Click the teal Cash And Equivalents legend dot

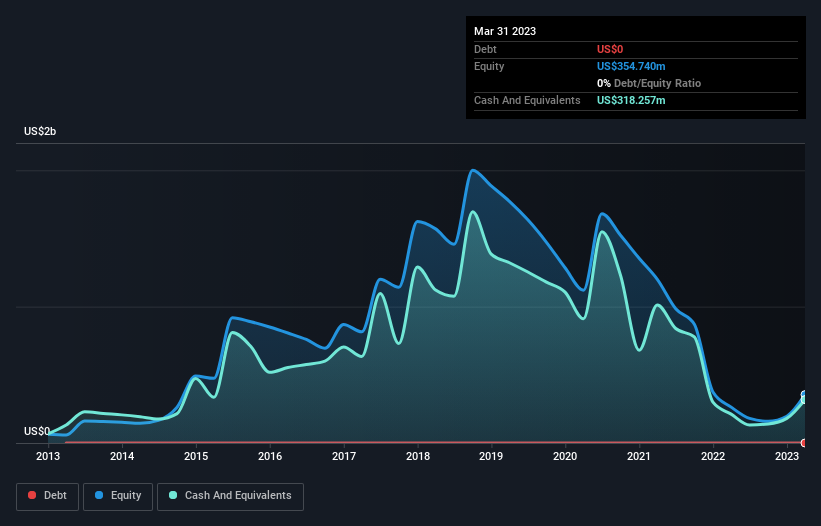[173, 495]
